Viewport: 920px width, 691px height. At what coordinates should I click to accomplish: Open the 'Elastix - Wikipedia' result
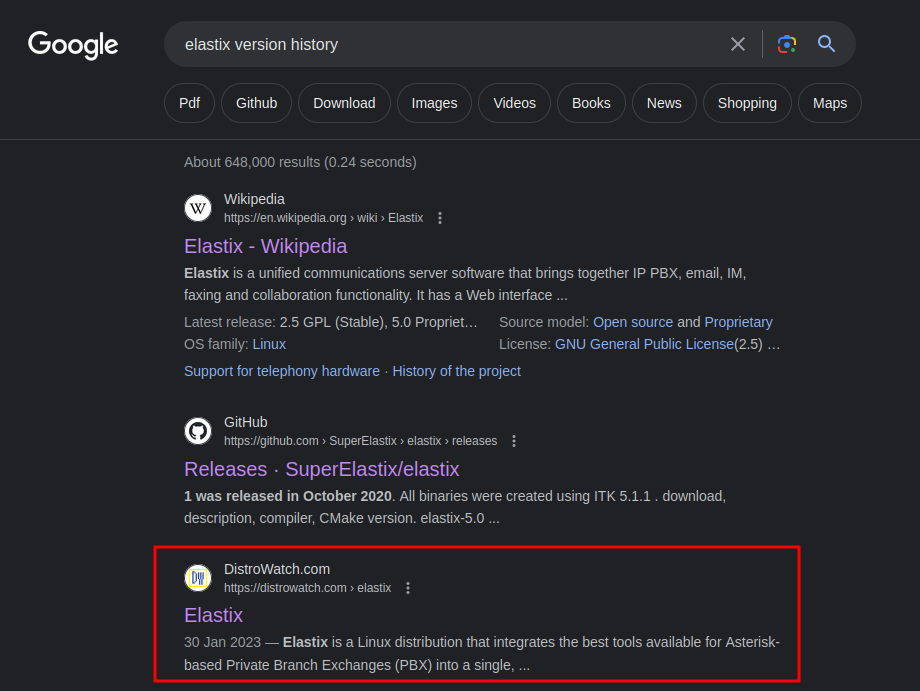pos(266,246)
